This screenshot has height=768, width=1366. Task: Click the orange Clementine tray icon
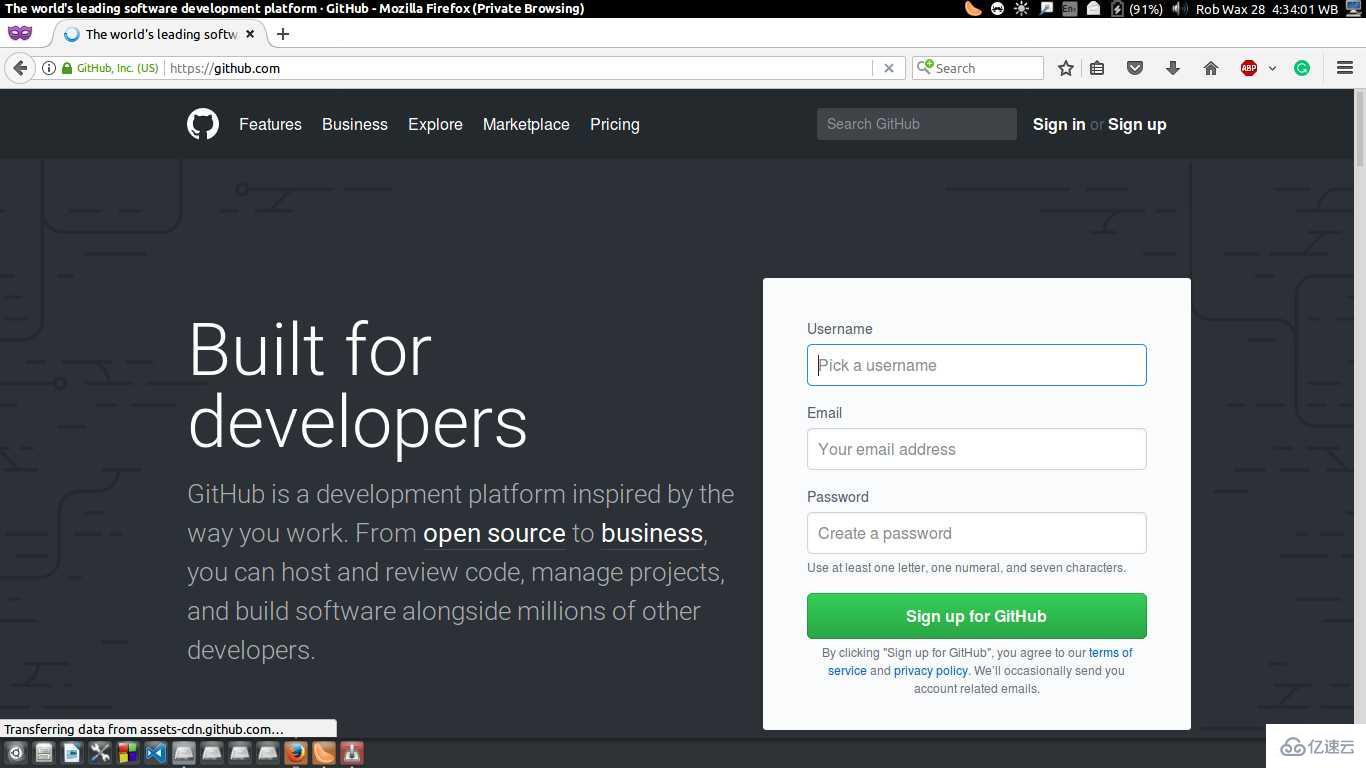click(x=973, y=9)
